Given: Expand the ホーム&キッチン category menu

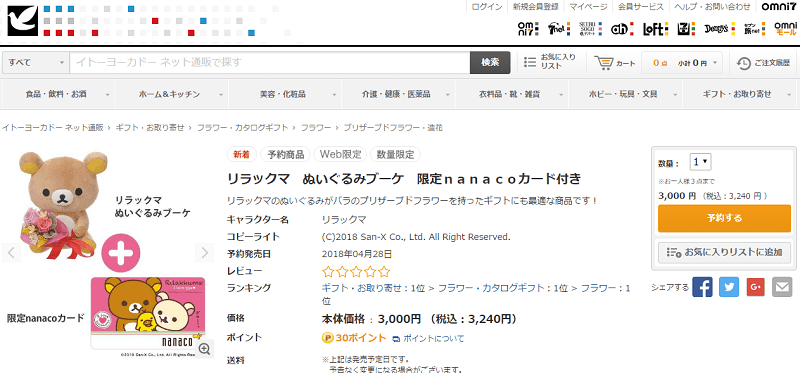Looking at the screenshot, I should click(172, 94).
